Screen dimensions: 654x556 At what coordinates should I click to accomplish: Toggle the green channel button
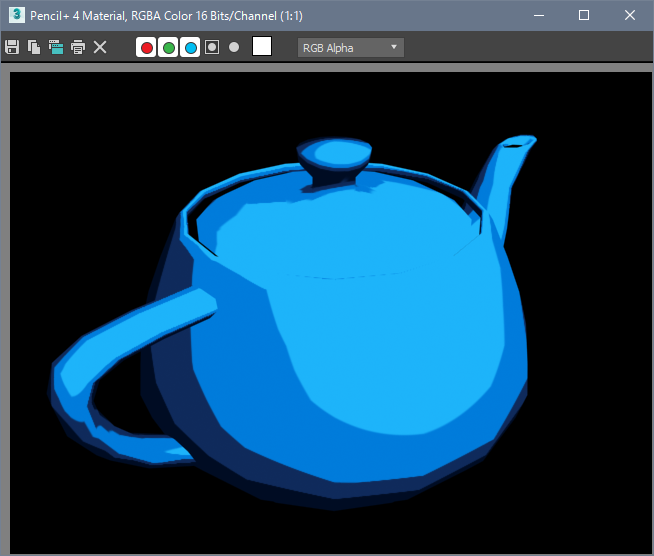coord(168,47)
